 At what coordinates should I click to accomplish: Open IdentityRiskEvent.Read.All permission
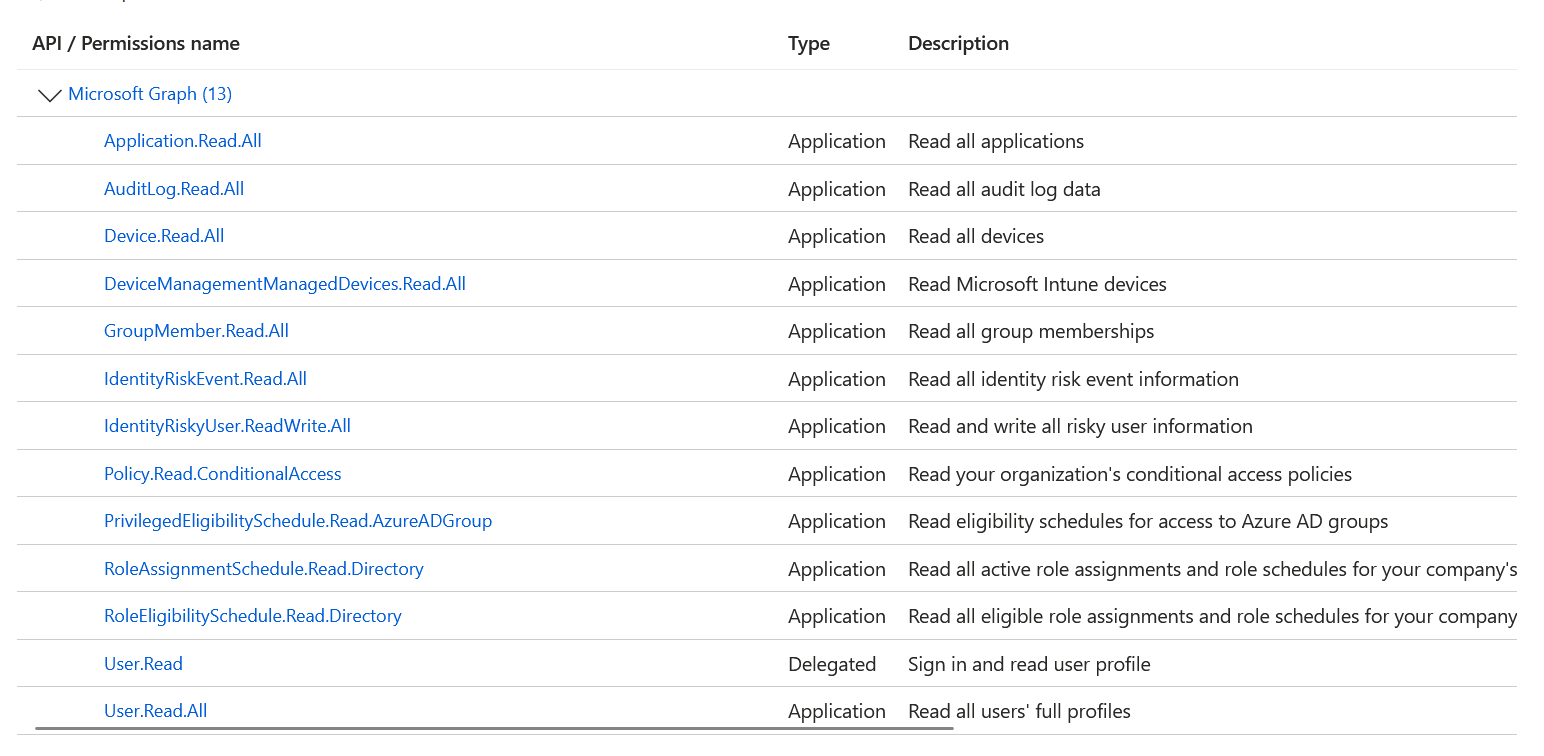(205, 379)
